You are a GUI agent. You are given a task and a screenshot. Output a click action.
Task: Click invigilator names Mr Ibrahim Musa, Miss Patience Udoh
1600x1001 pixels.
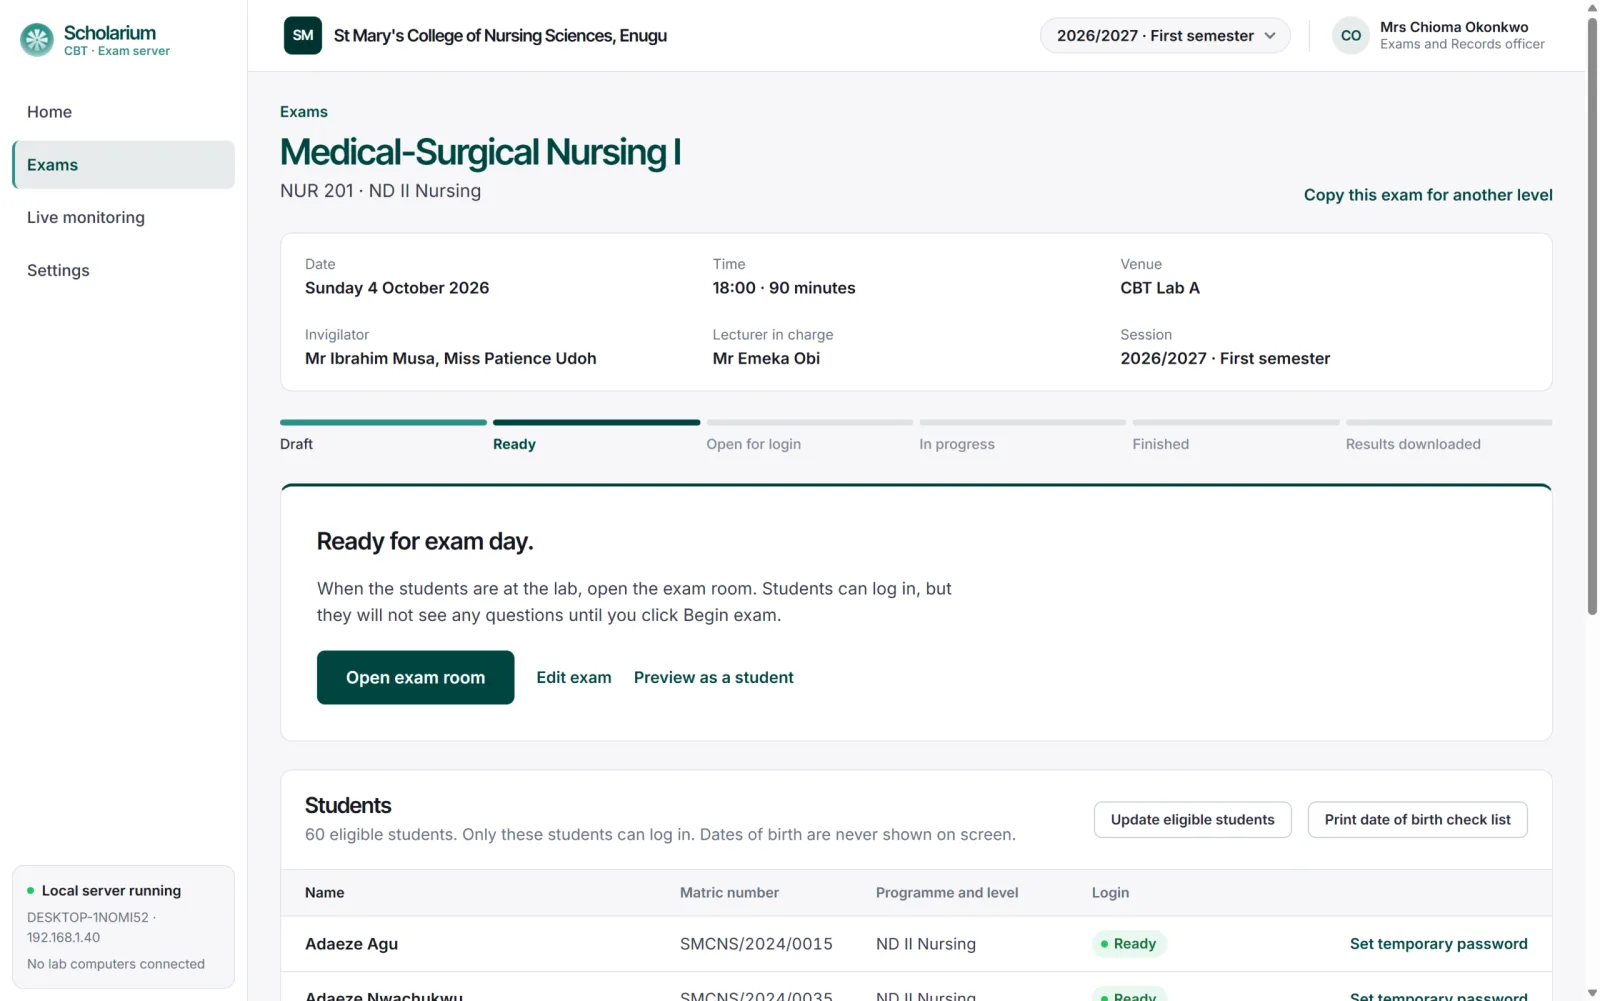click(x=450, y=358)
